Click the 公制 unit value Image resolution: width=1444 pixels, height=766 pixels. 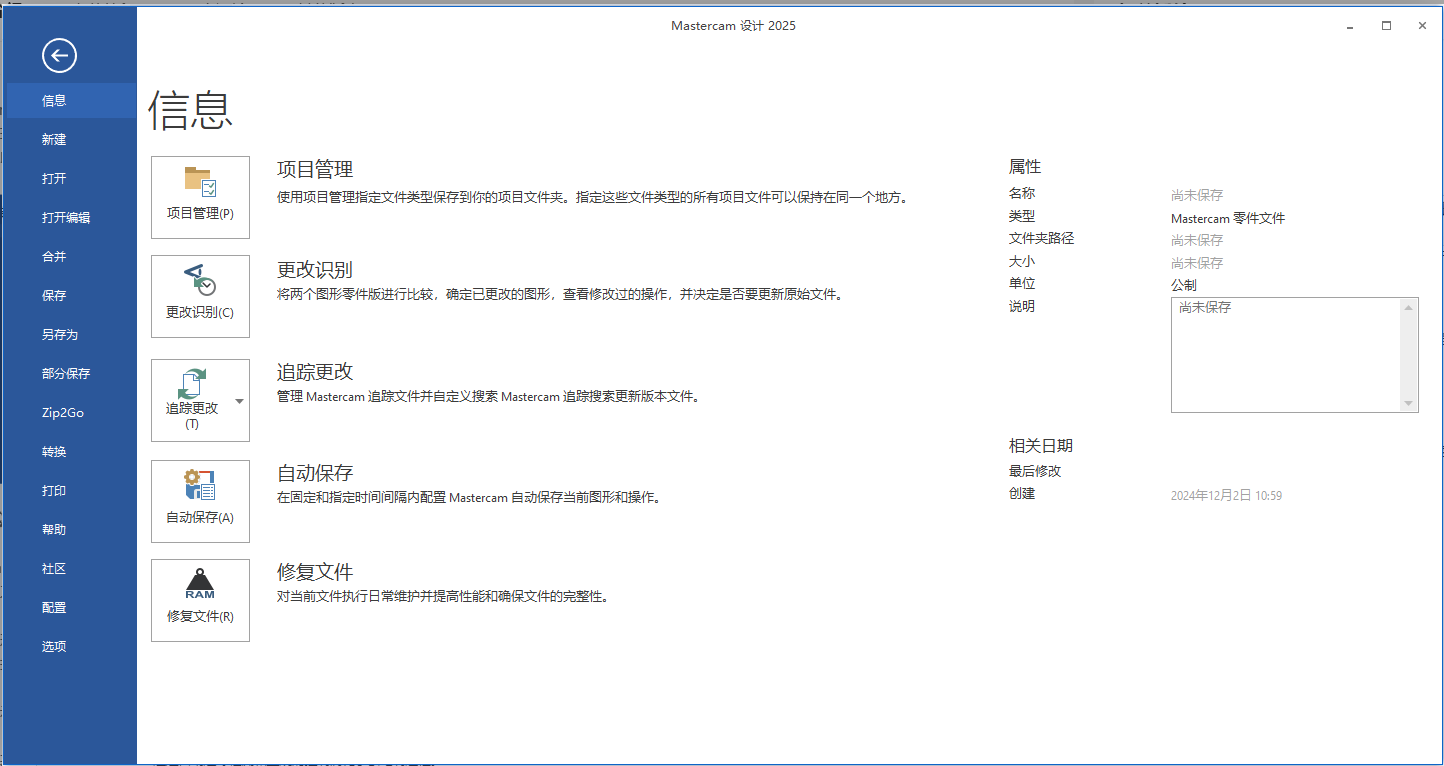(x=1184, y=285)
